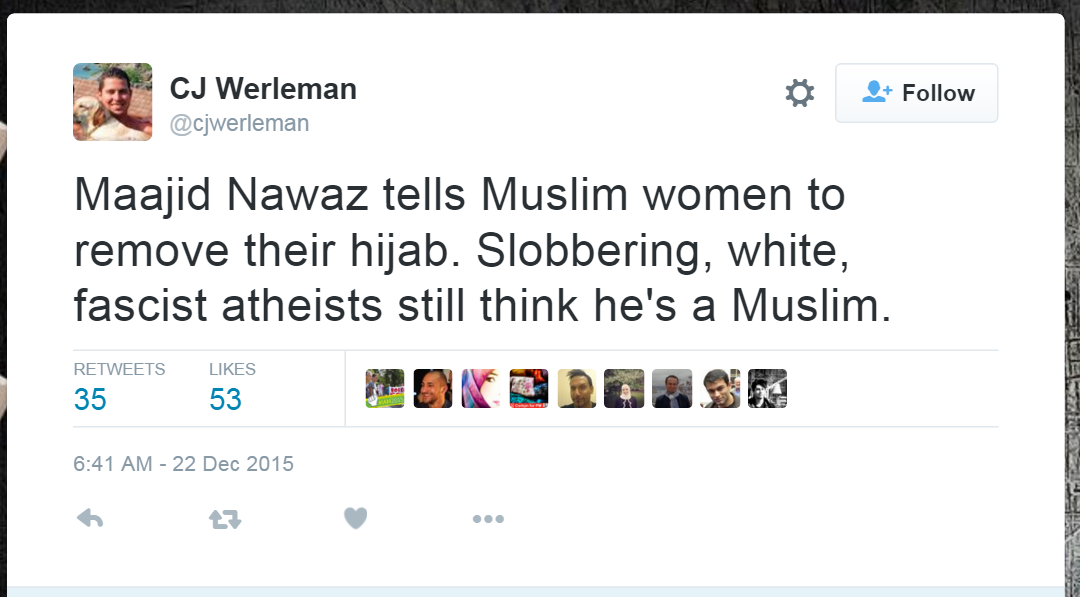Retweet this tweet via retweet icon
The width and height of the screenshot is (1080, 597).
click(224, 518)
